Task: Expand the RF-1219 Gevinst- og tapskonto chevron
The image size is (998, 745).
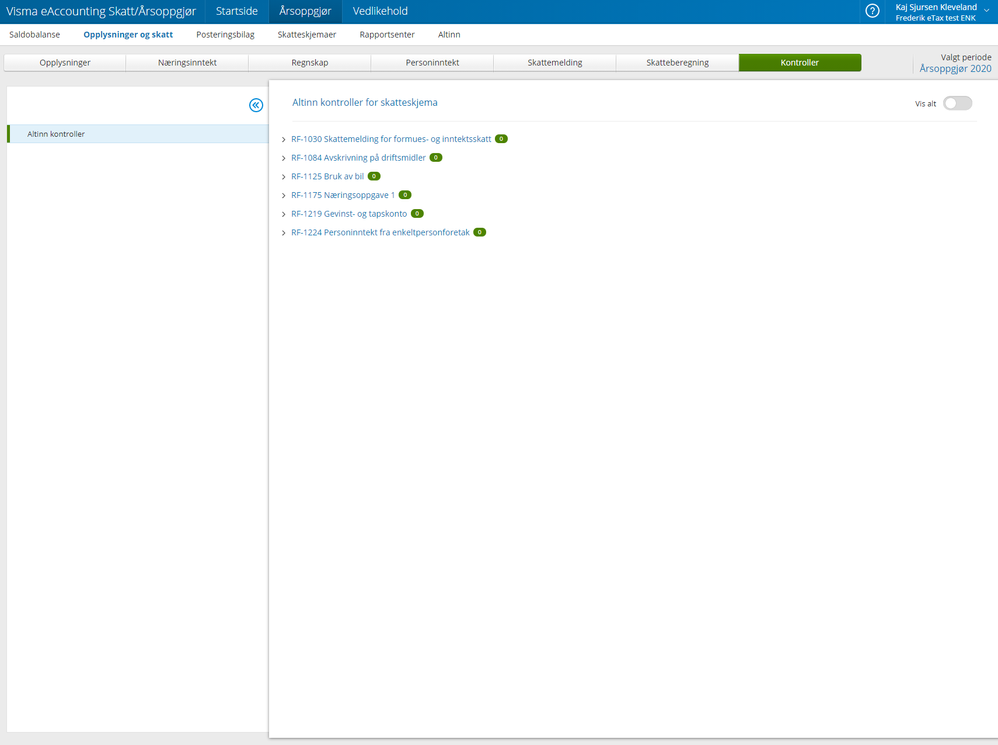Action: click(x=283, y=214)
